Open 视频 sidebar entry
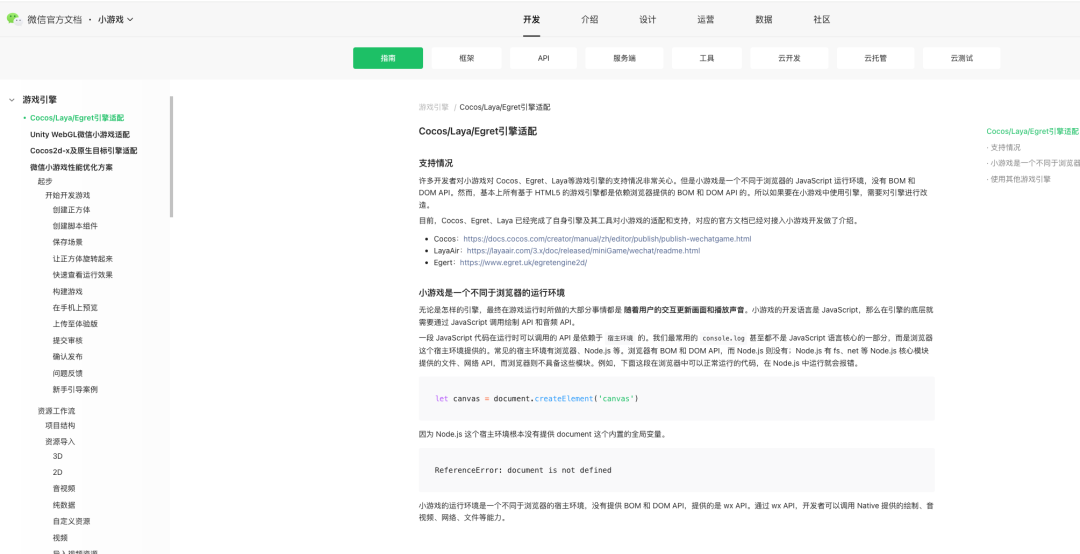 tap(60, 537)
